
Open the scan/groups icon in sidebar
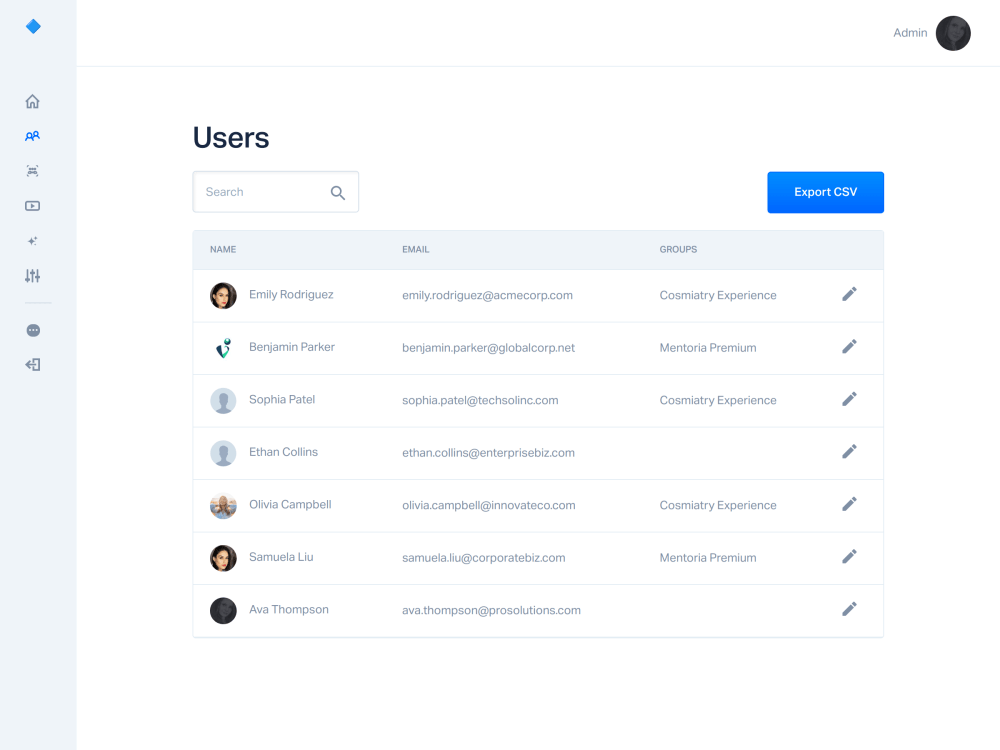33,171
